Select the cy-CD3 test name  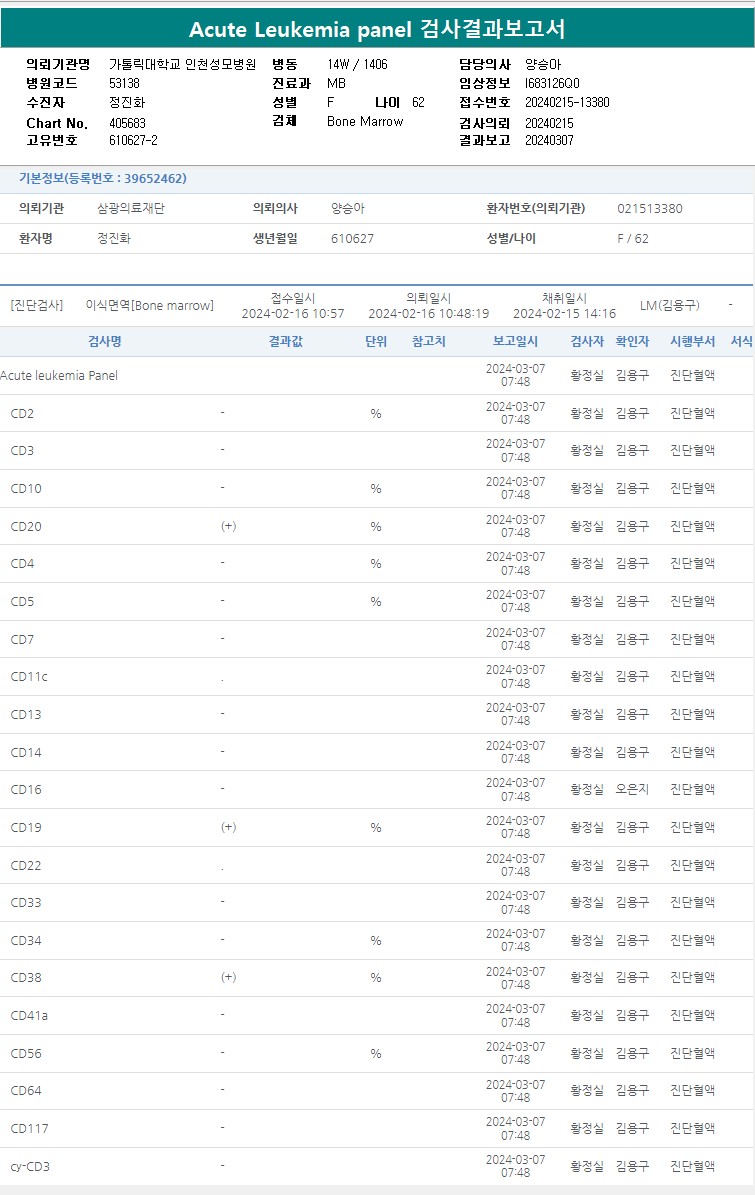(30, 1166)
